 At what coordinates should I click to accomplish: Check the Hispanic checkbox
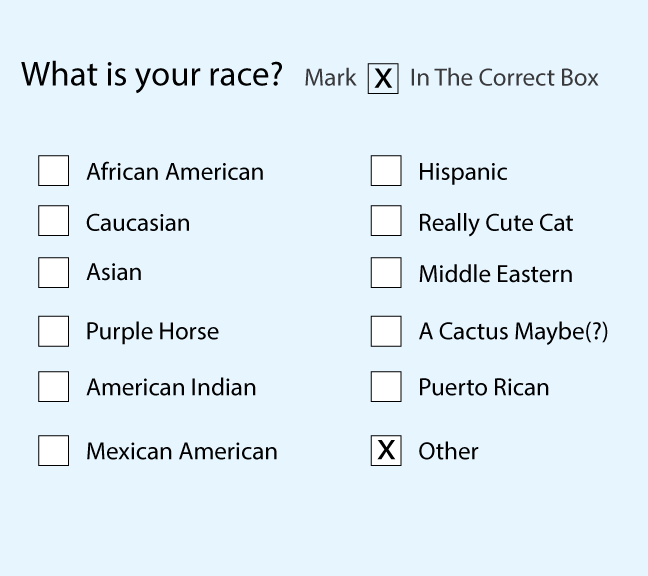(x=386, y=171)
